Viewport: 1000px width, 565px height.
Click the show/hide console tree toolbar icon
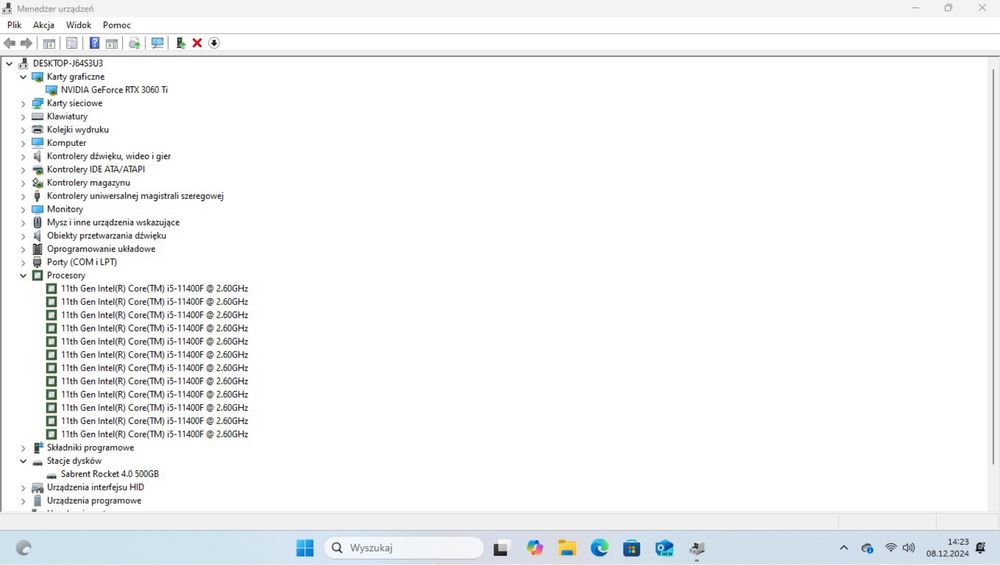(49, 43)
